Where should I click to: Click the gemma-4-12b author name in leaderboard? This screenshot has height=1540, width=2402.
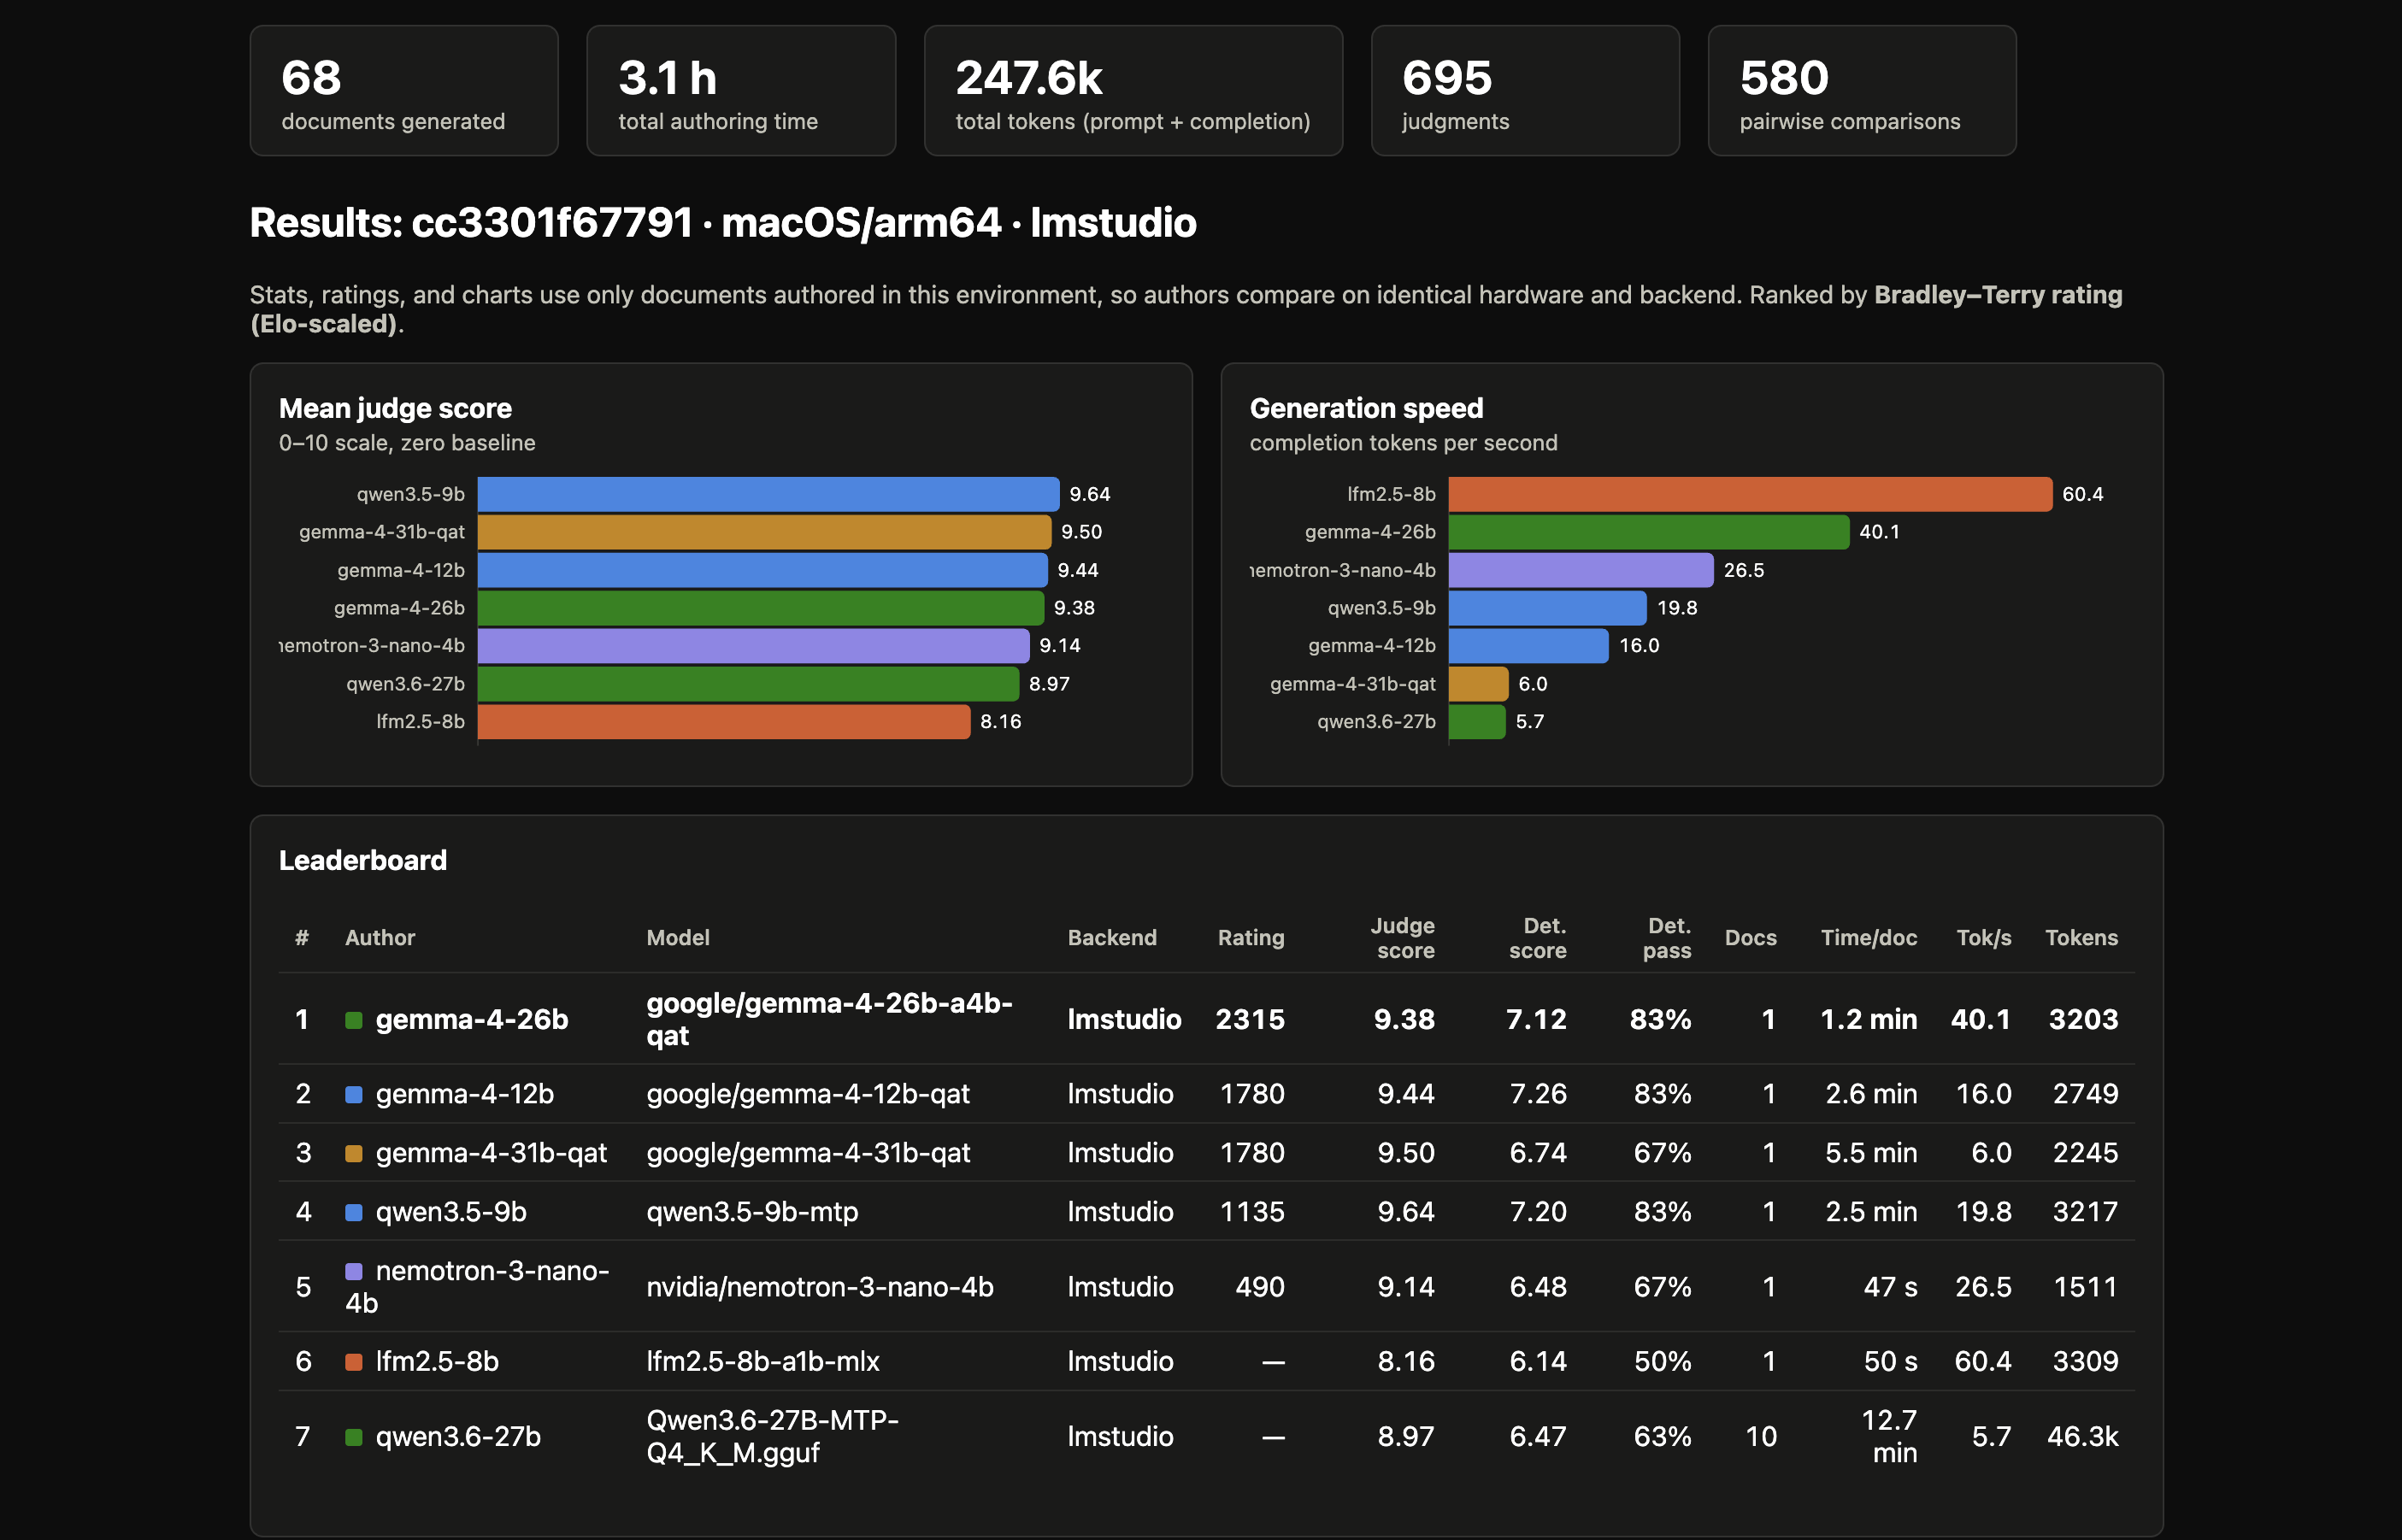click(465, 1094)
